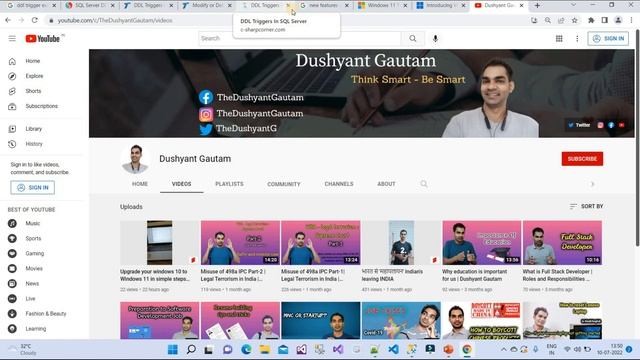The height and width of the screenshot is (360, 640).
Task: Click the search magnifier button
Action: tap(413, 38)
